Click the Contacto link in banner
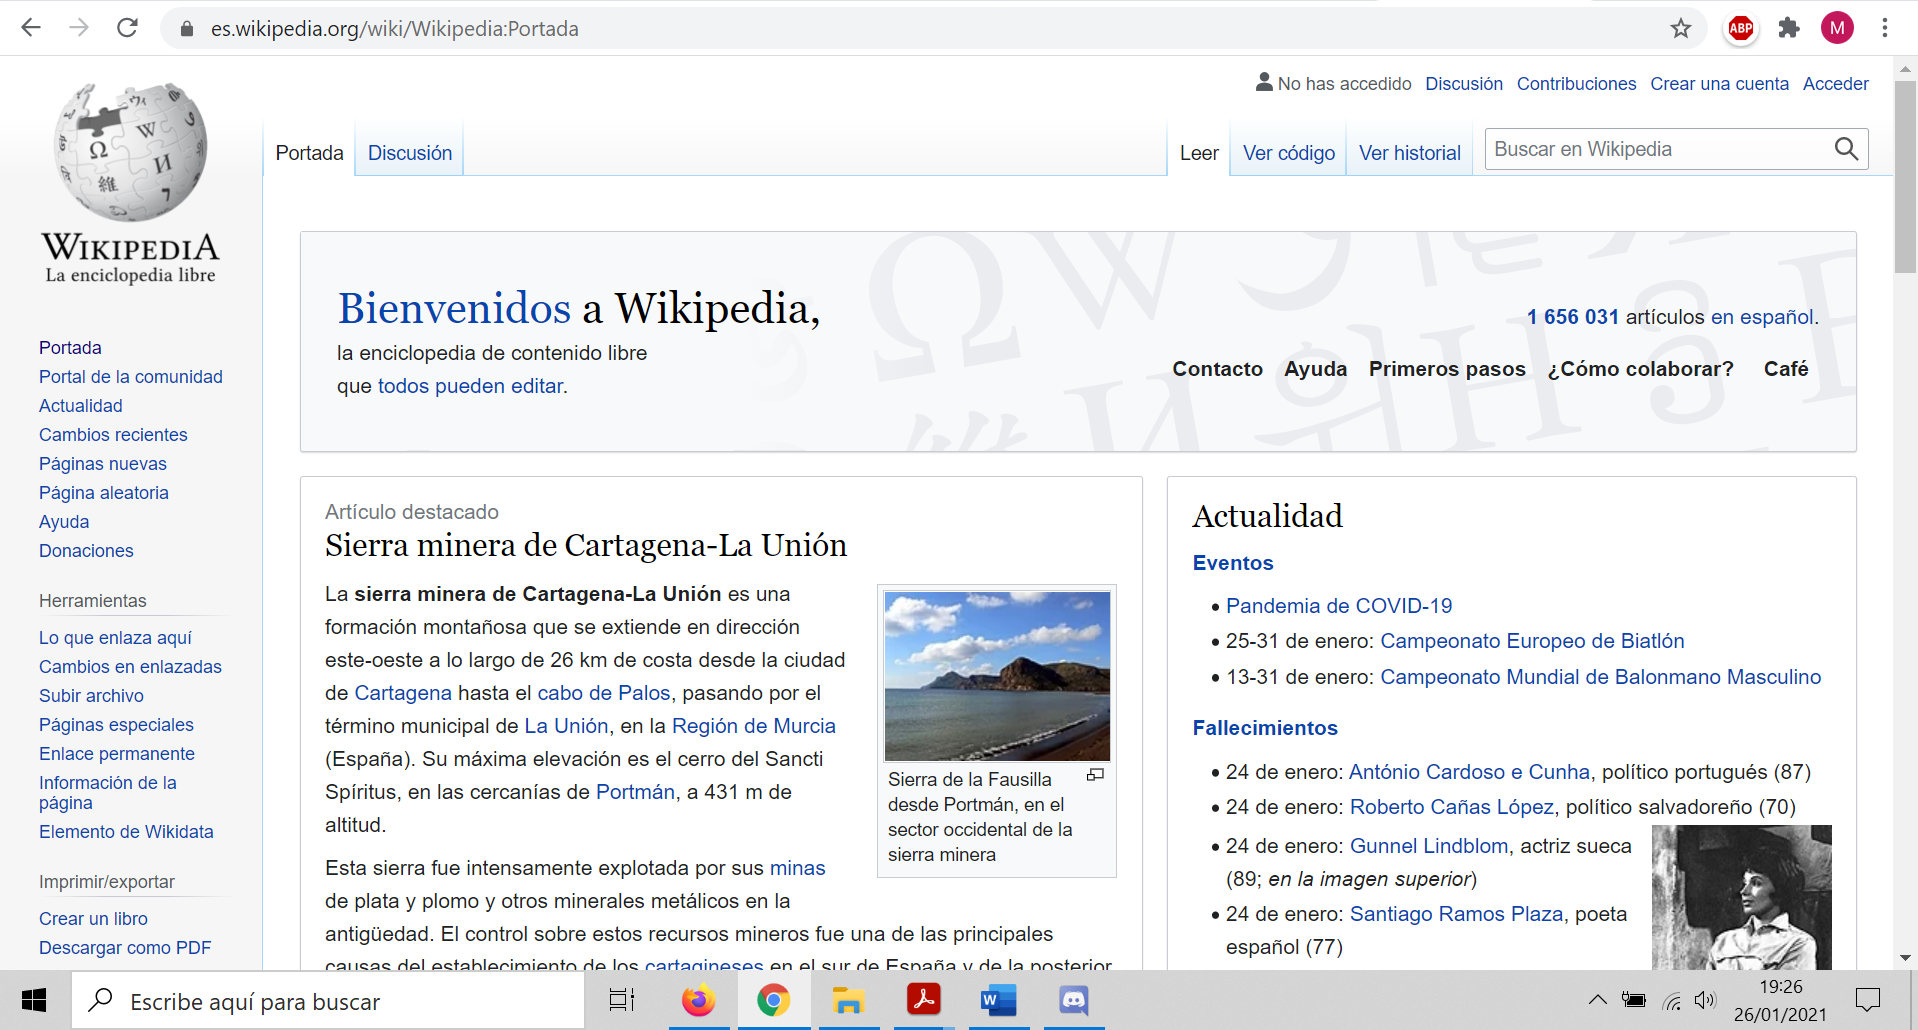This screenshot has width=1918, height=1030. [1217, 369]
